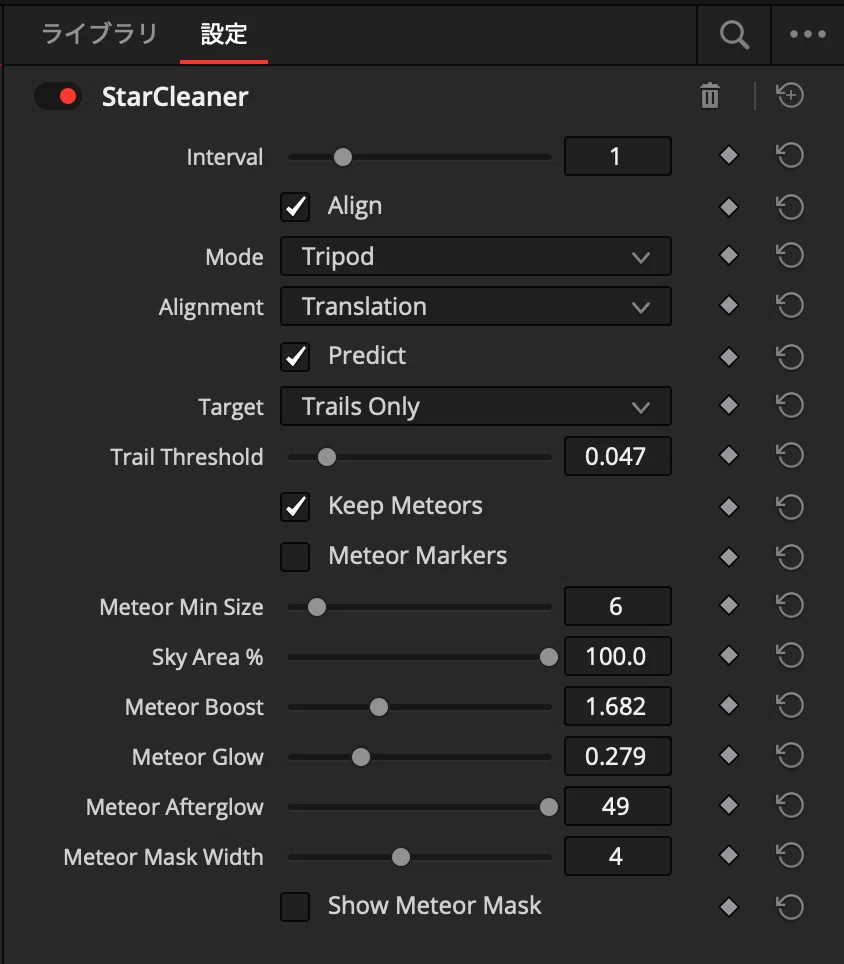Image resolution: width=844 pixels, height=964 pixels.
Task: Click the Trail Threshold value 0.047 field
Action: [x=618, y=456]
